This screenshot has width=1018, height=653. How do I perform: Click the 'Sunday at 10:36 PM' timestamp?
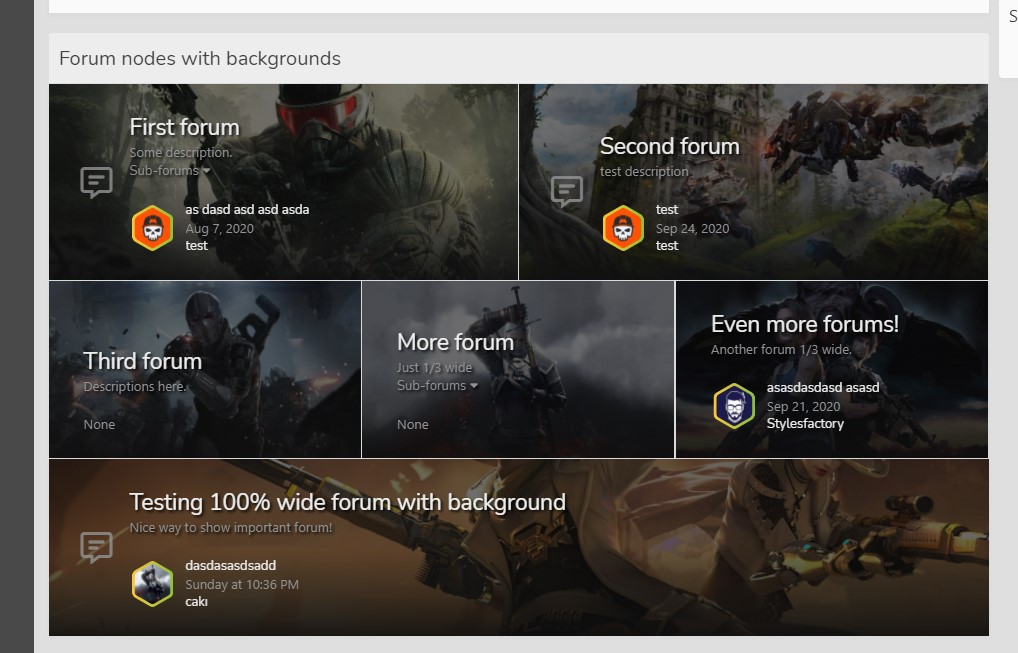[242, 584]
